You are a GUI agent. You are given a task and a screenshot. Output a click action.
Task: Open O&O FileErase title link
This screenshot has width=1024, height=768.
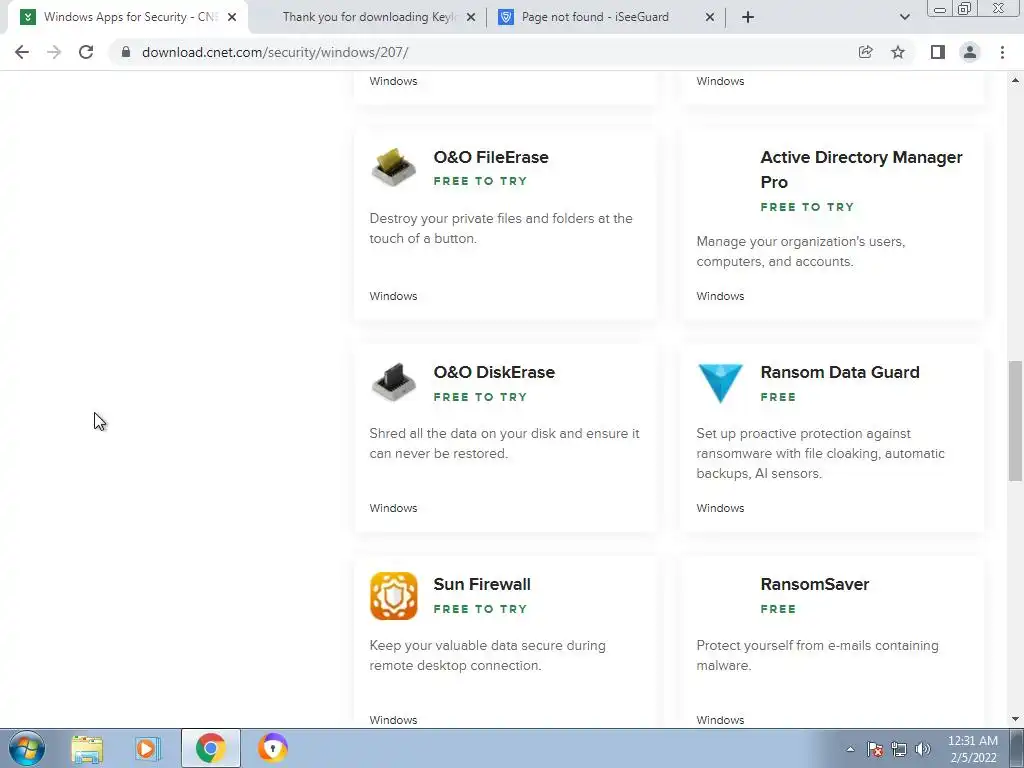pos(491,157)
